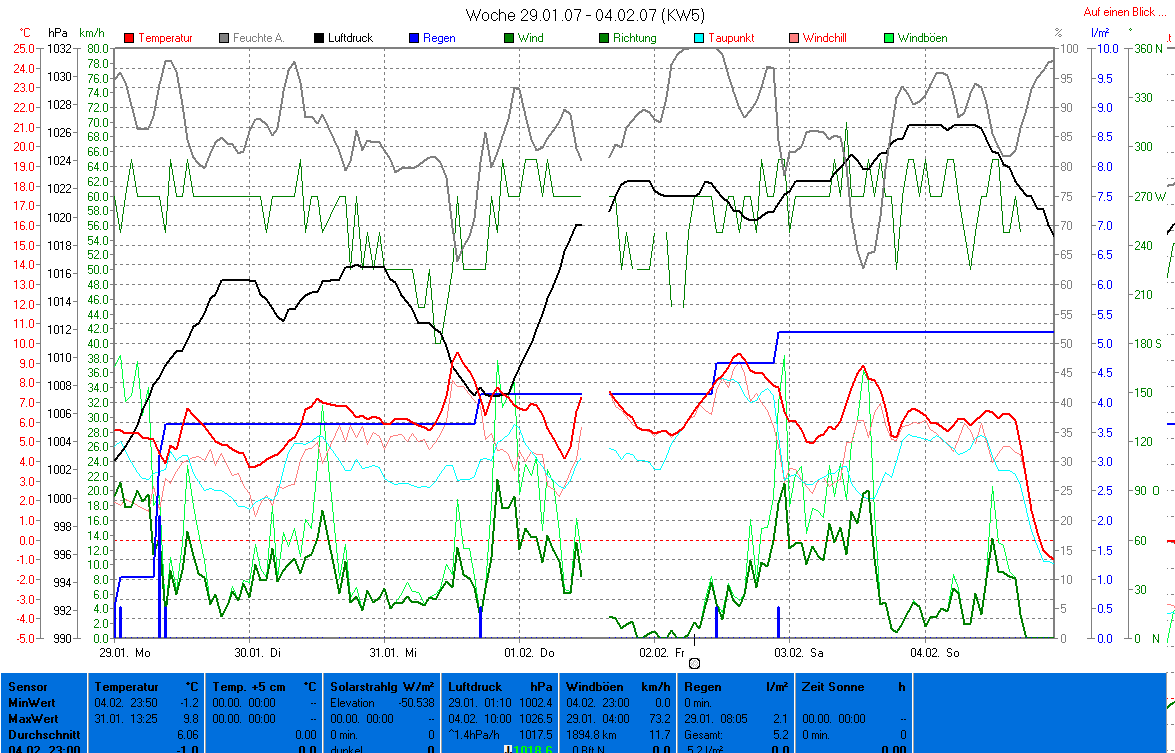
Task: Open the 'Auf einen Blick ...' link
Action: pyautogui.click(x=1125, y=13)
